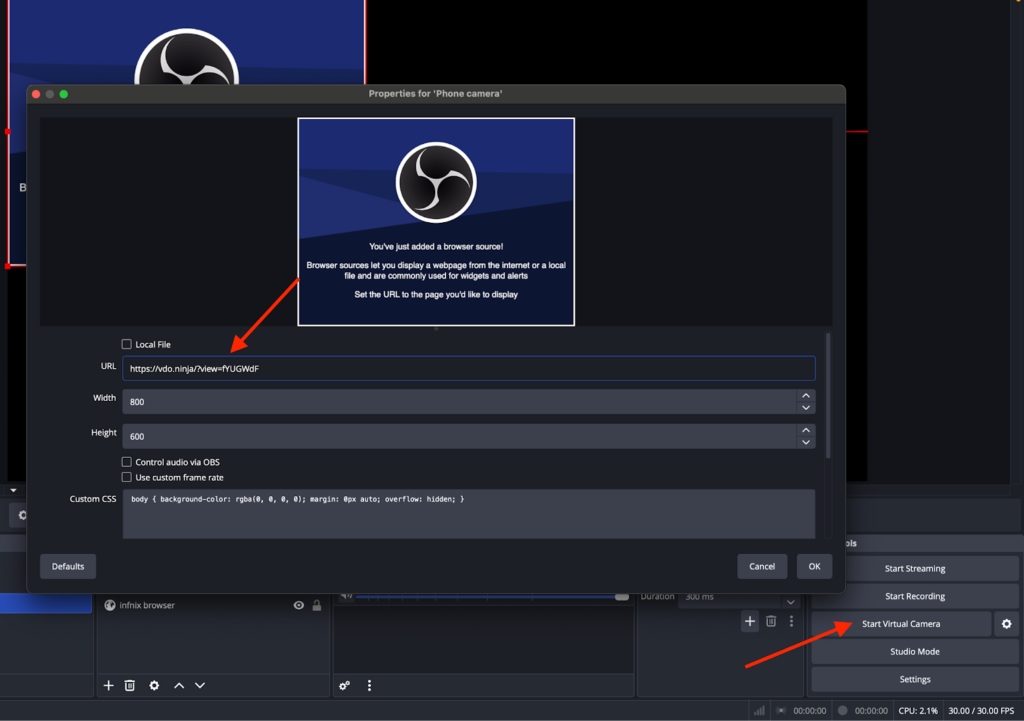The height and width of the screenshot is (721, 1024).
Task: Click the OK button
Action: click(x=814, y=566)
